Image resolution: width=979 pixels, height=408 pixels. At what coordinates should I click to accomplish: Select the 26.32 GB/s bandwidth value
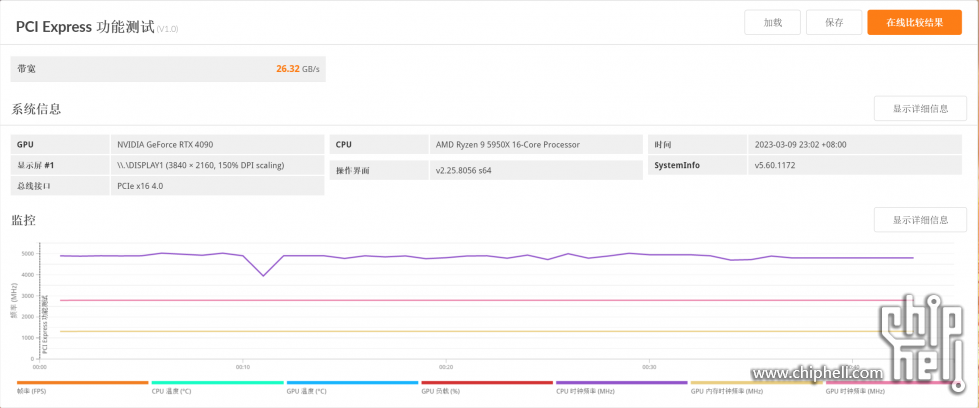point(297,69)
